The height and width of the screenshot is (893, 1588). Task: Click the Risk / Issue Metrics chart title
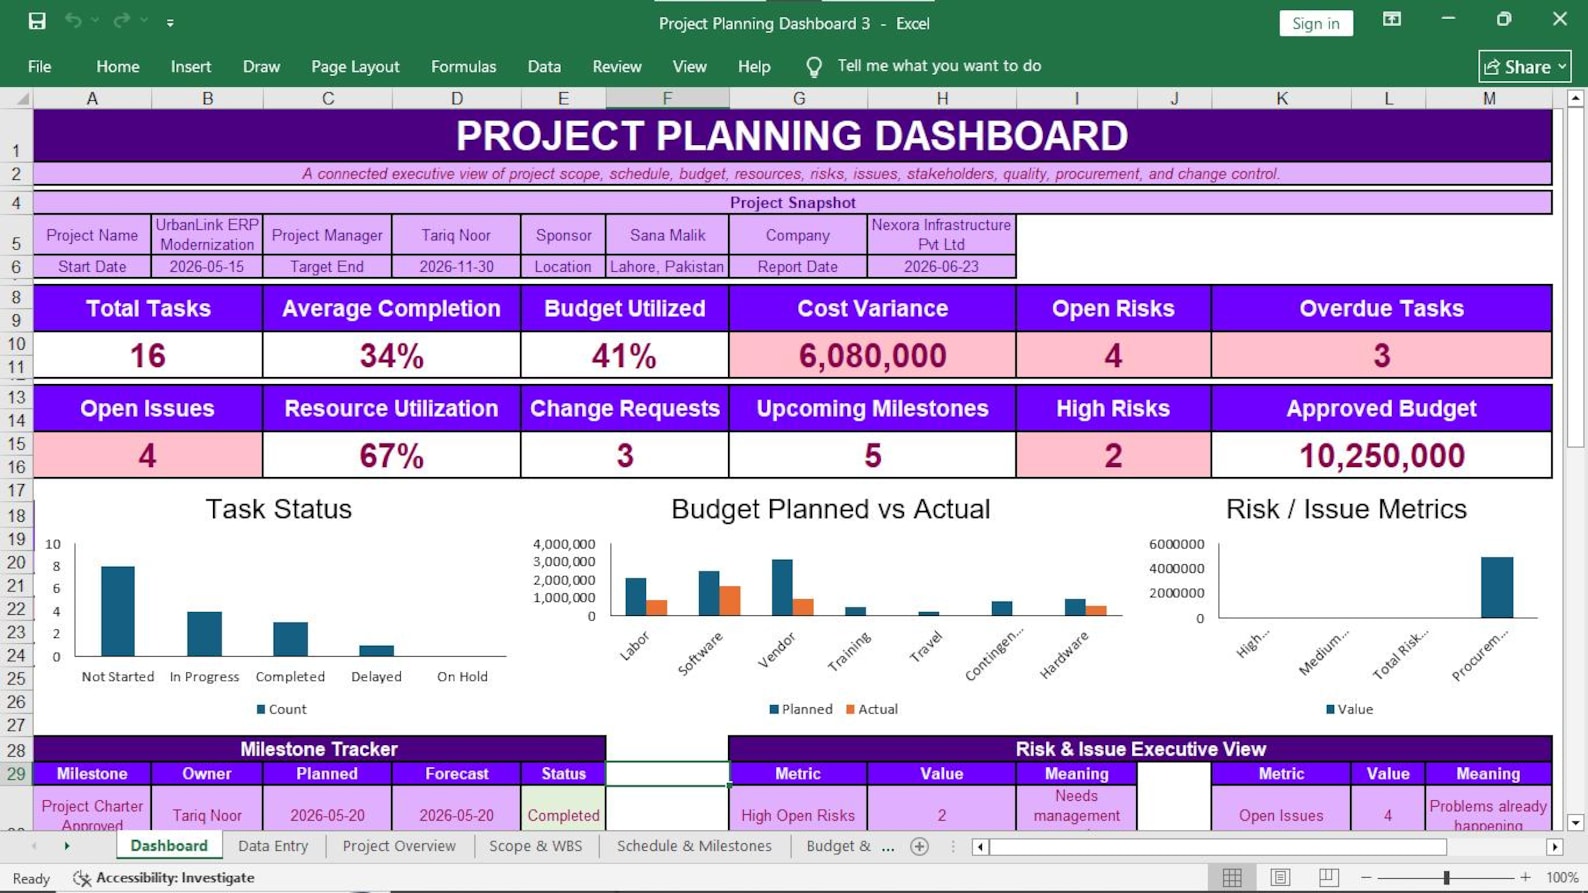pyautogui.click(x=1346, y=509)
